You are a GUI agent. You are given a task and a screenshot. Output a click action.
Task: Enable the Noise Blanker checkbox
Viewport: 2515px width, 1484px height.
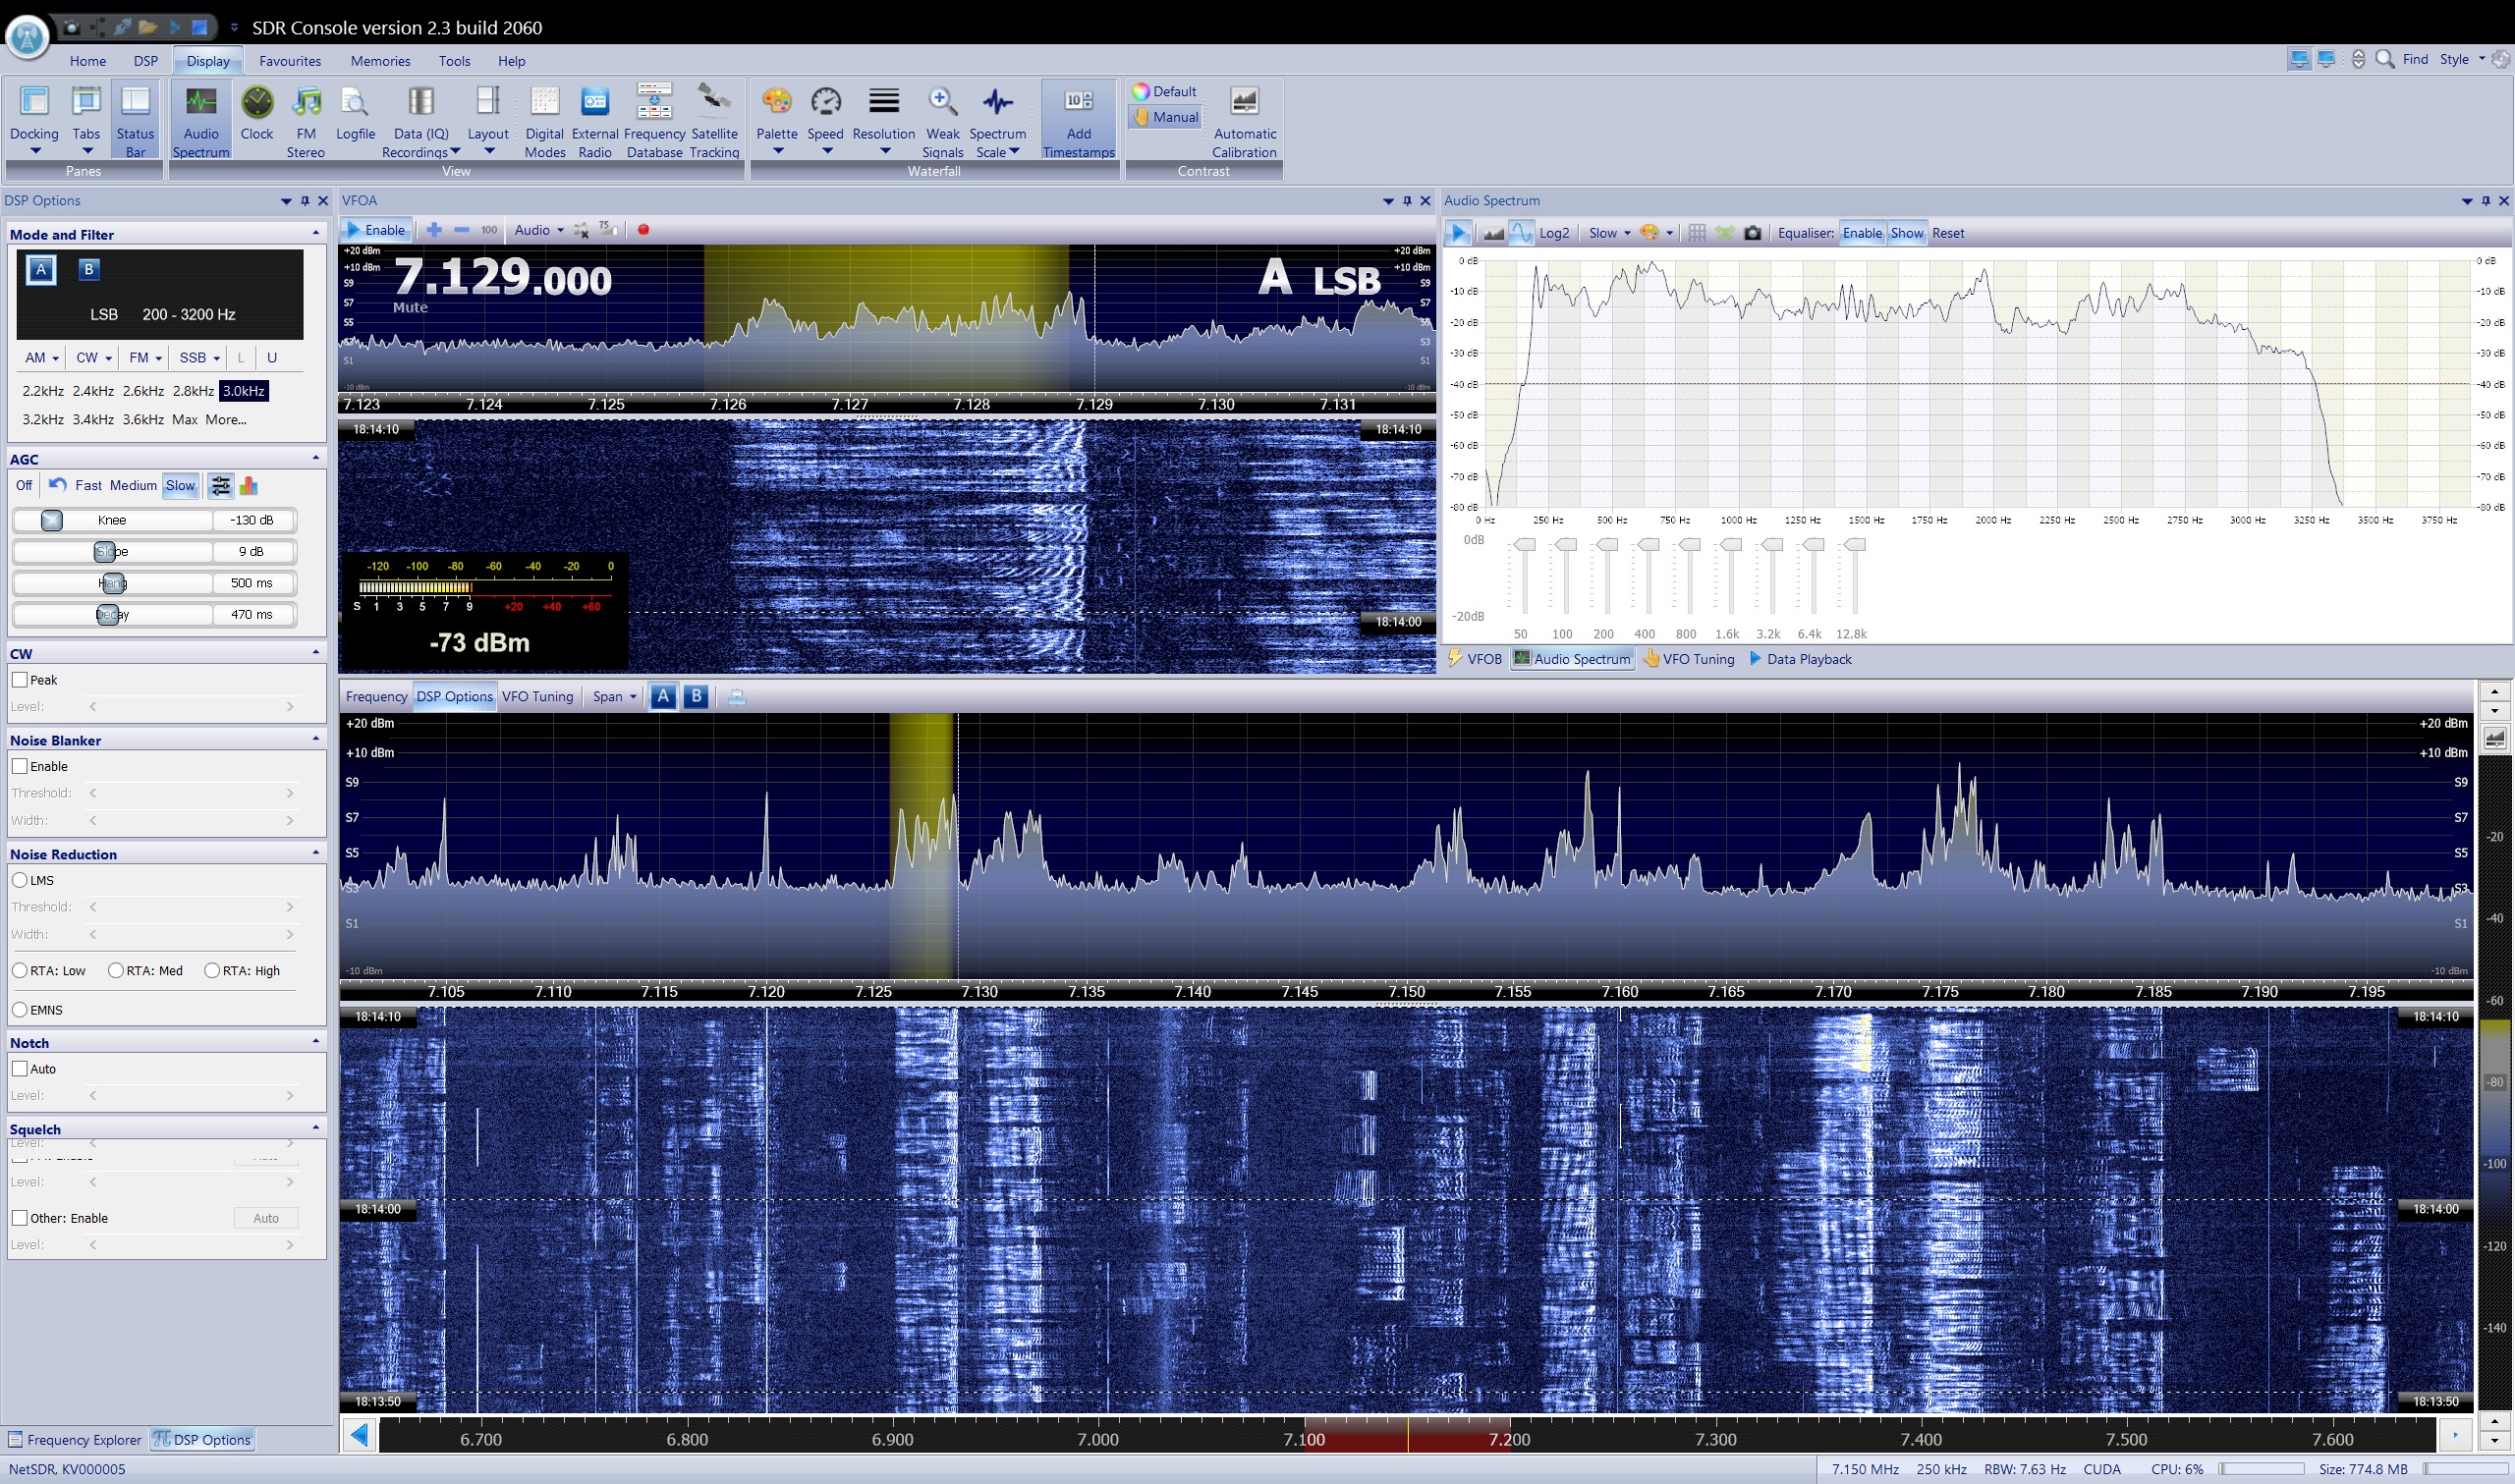pos(23,765)
